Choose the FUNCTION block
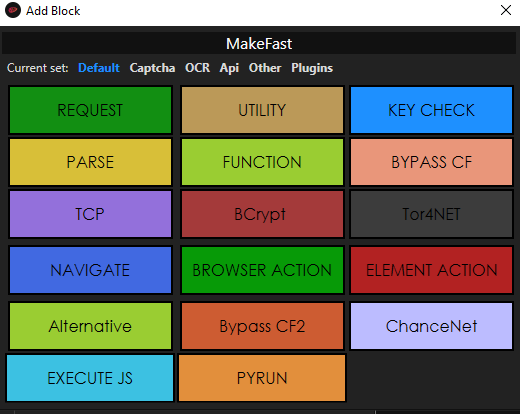The height and width of the screenshot is (414, 520). [x=262, y=162]
